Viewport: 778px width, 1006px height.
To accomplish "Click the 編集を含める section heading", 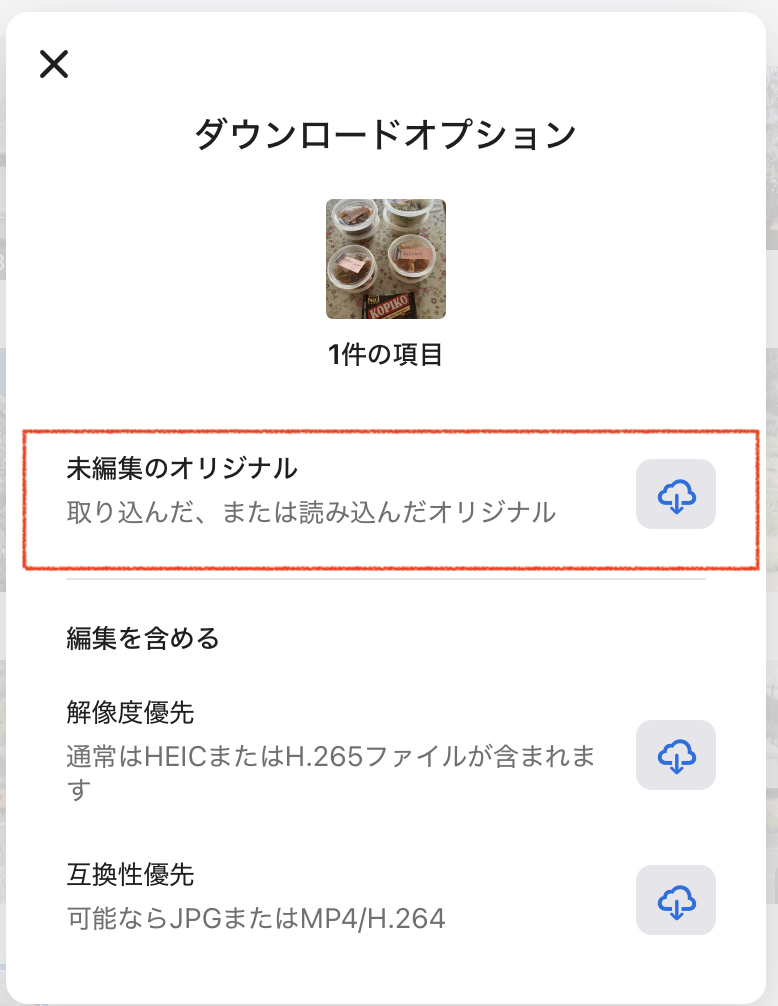I will [143, 638].
